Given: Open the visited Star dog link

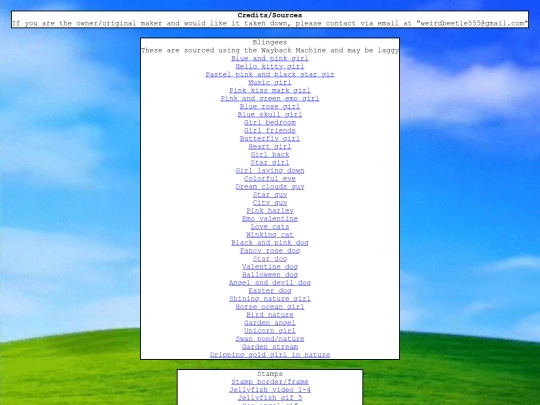Looking at the screenshot, I should click(270, 258).
